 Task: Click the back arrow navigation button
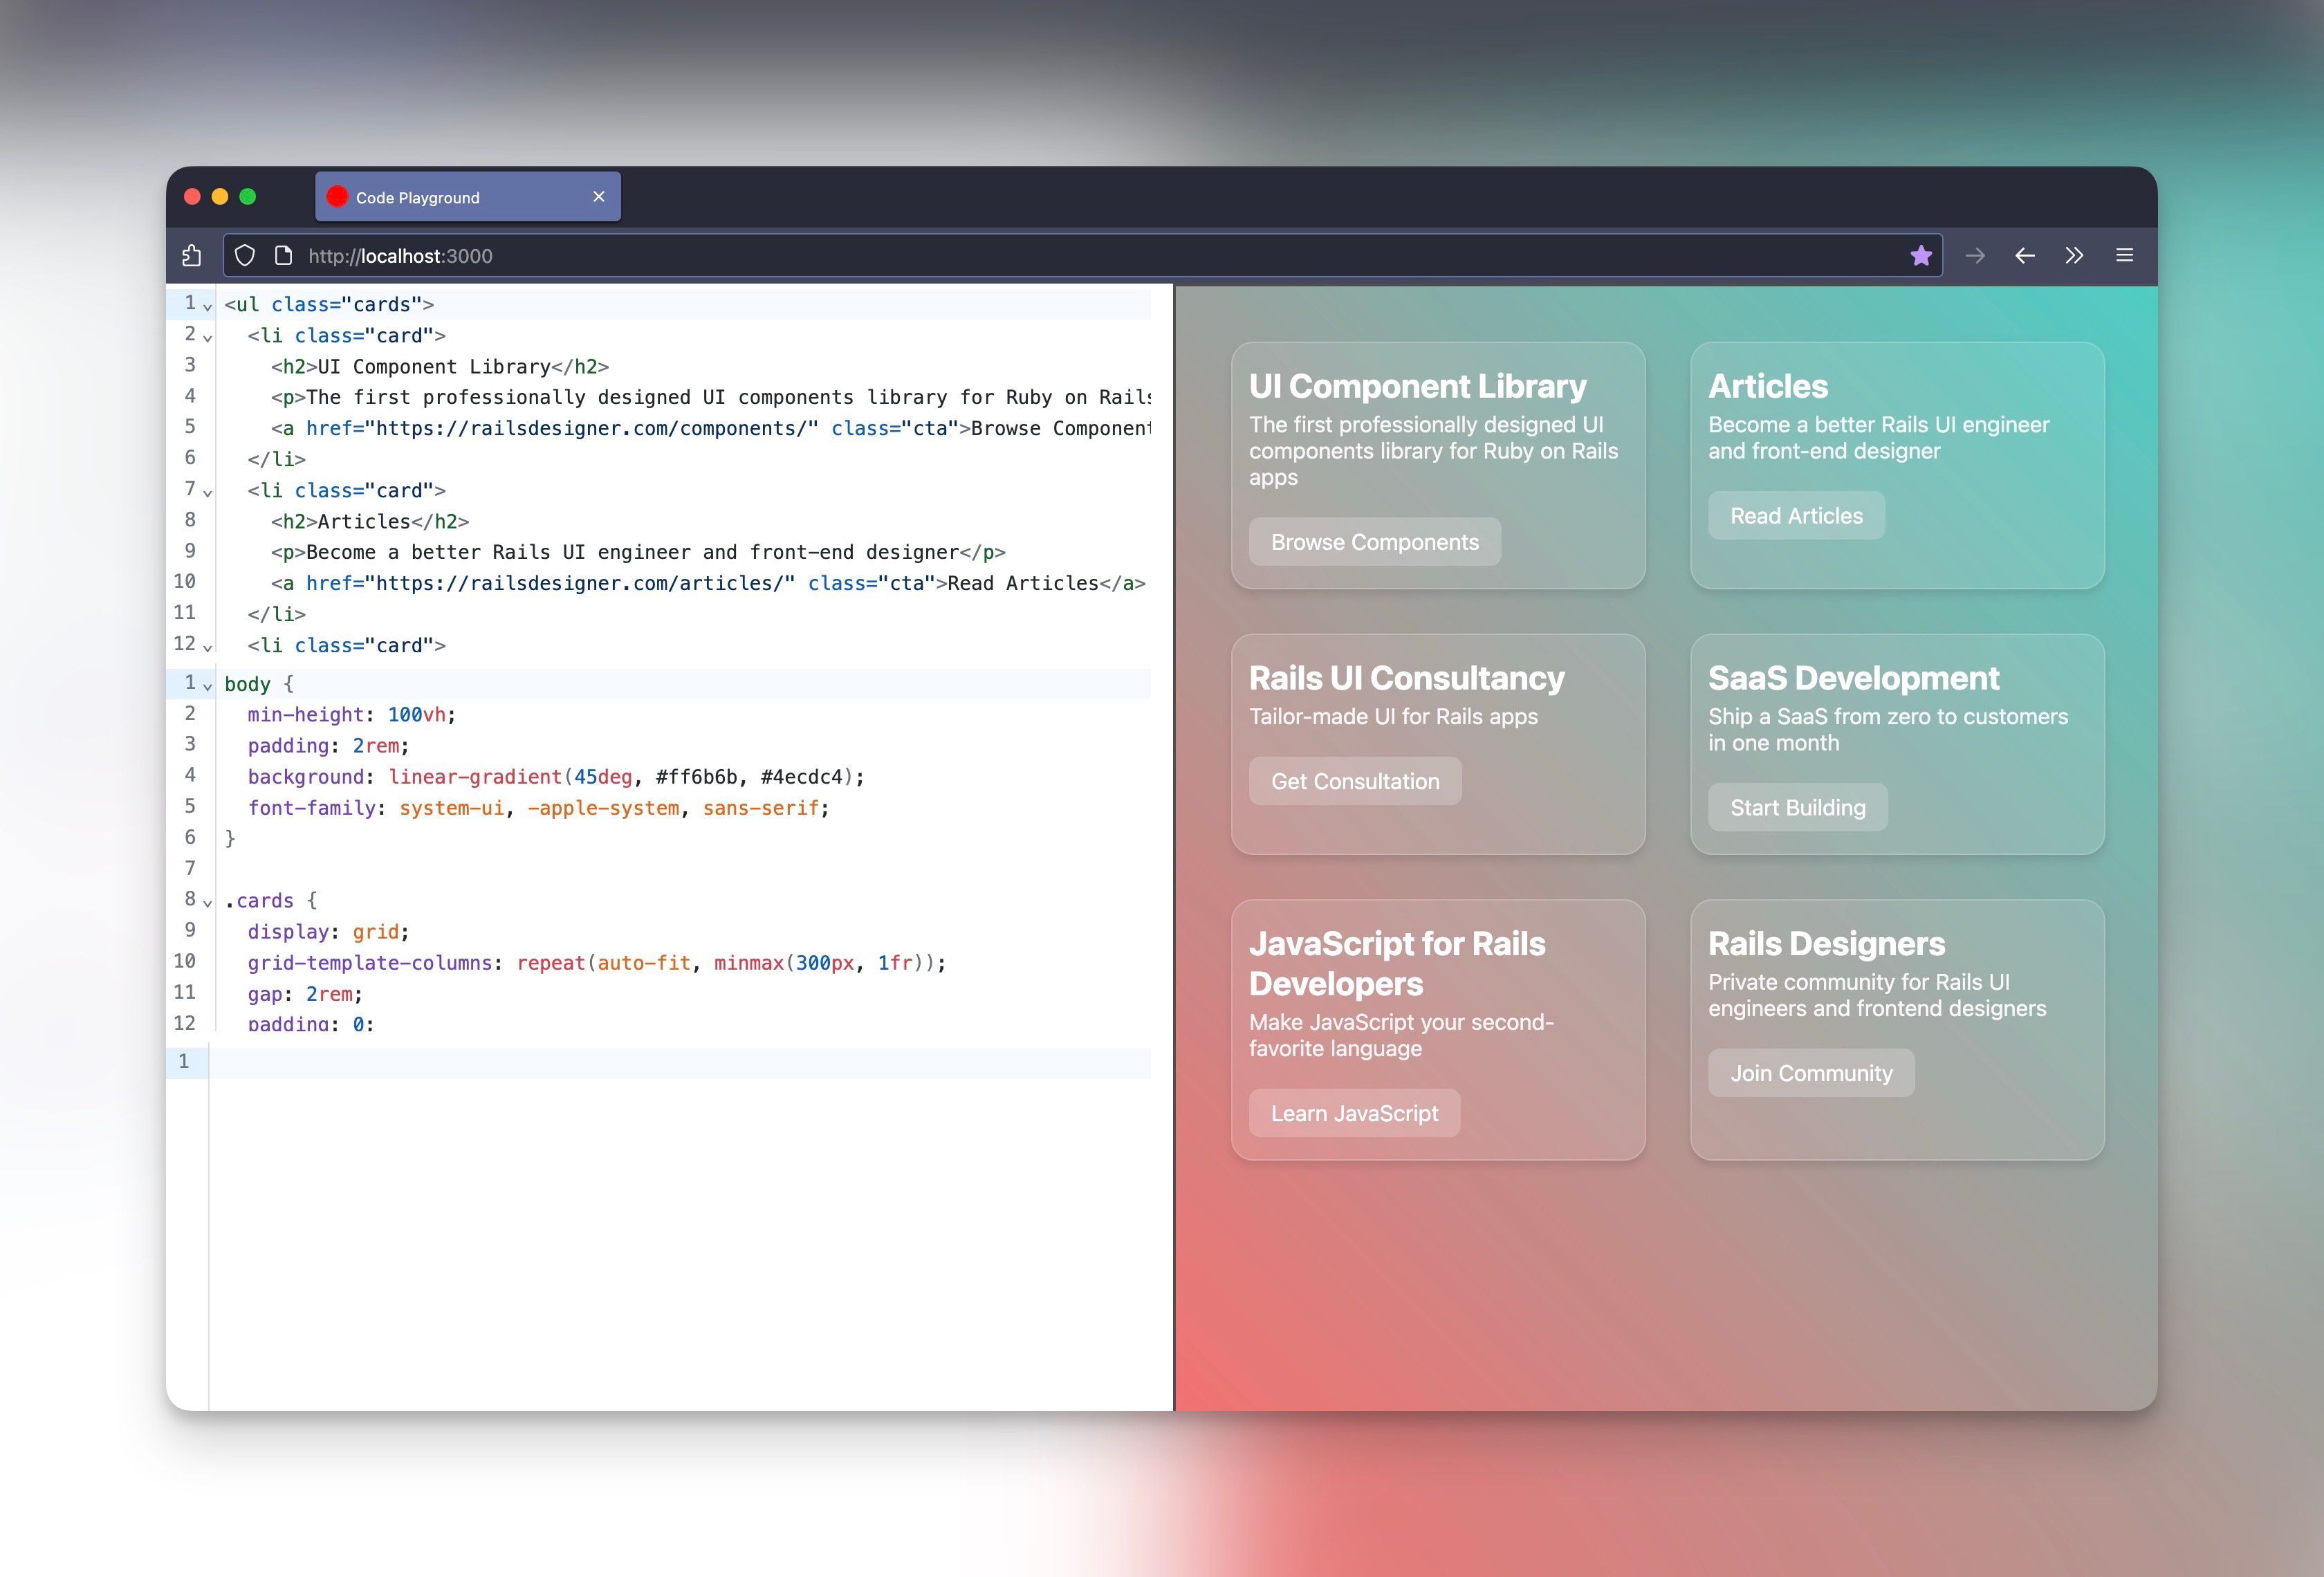pyautogui.click(x=2025, y=256)
